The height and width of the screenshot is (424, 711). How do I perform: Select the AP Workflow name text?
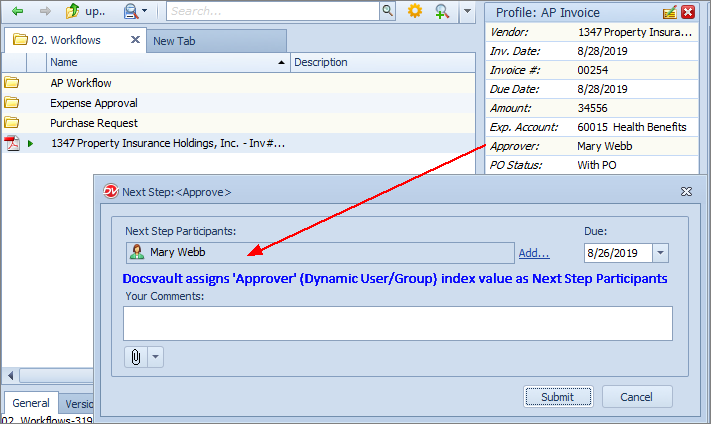coord(81,83)
